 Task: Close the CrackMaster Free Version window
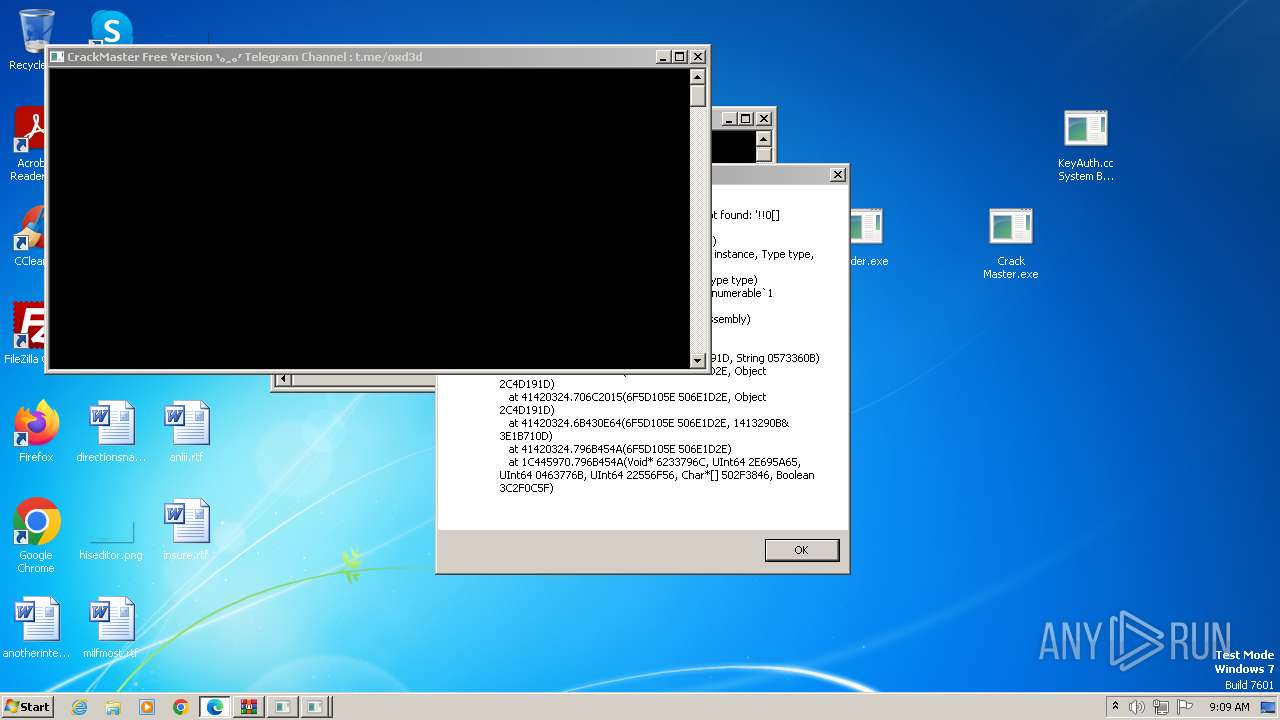(698, 57)
